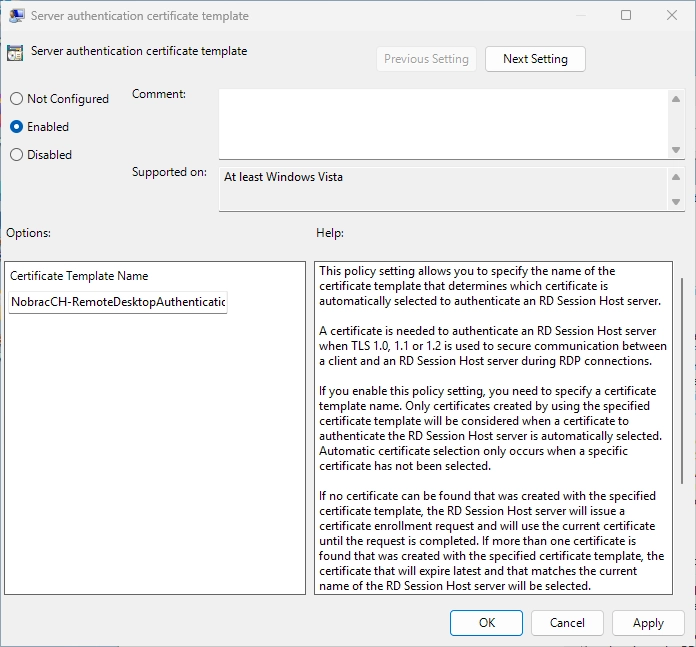The width and height of the screenshot is (696, 647).
Task: Click the Apply button
Action: [648, 623]
